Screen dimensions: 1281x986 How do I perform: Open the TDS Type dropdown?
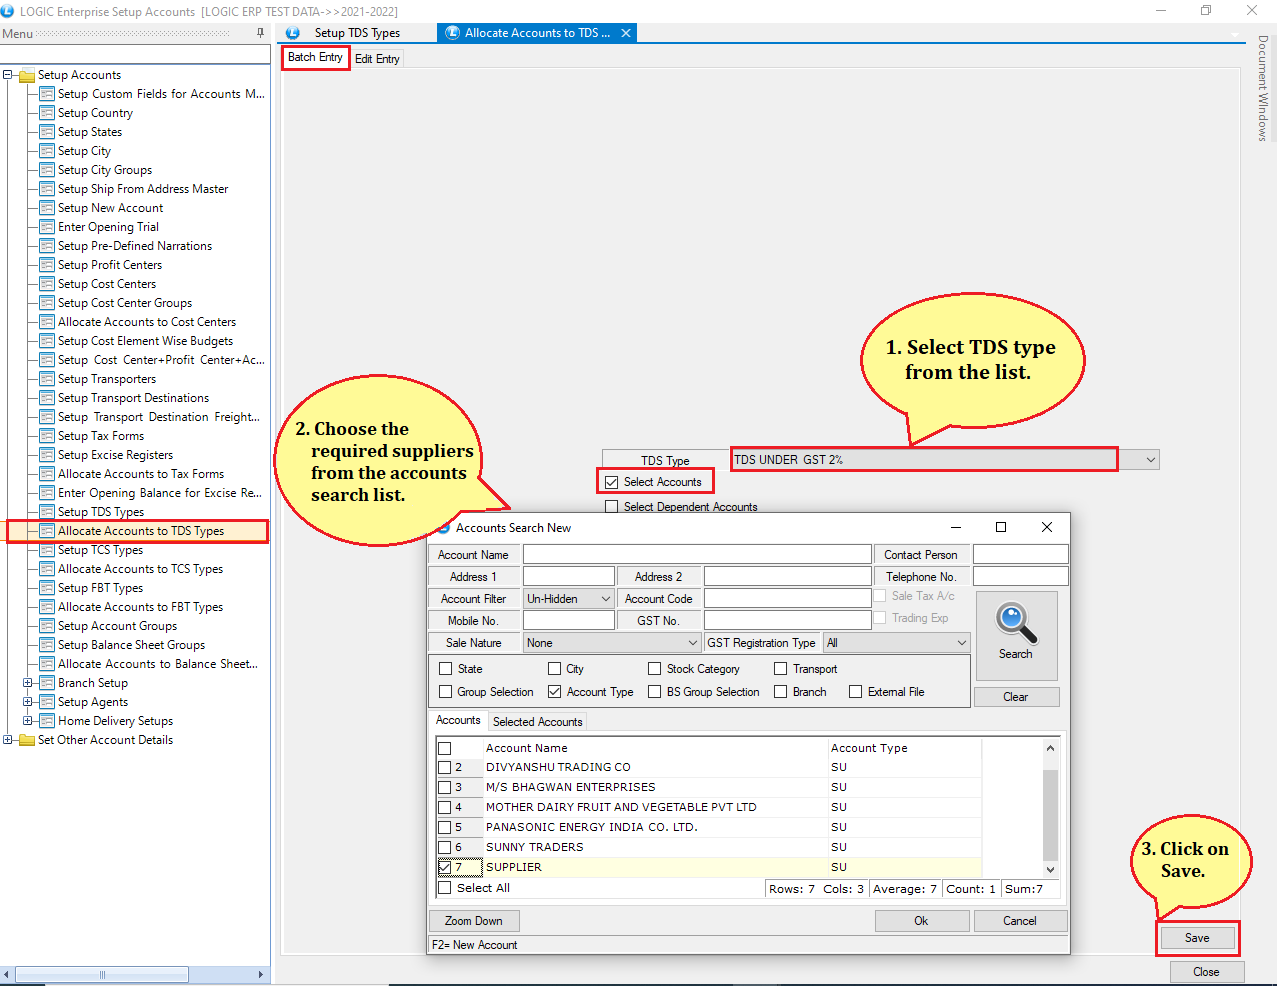[x=1150, y=460]
